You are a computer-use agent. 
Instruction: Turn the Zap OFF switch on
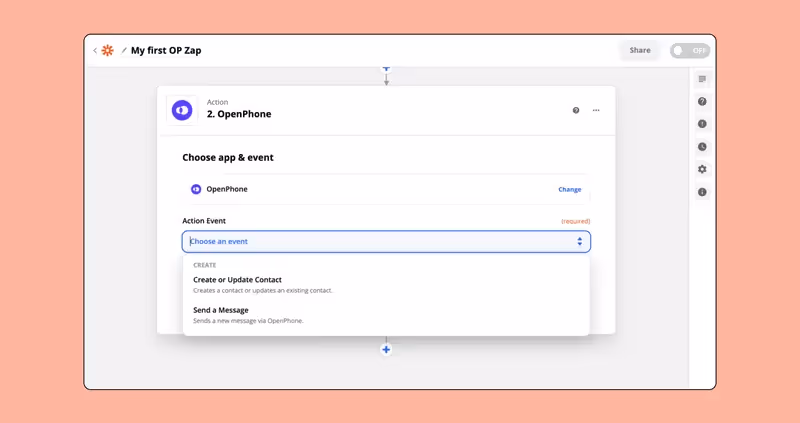(690, 51)
